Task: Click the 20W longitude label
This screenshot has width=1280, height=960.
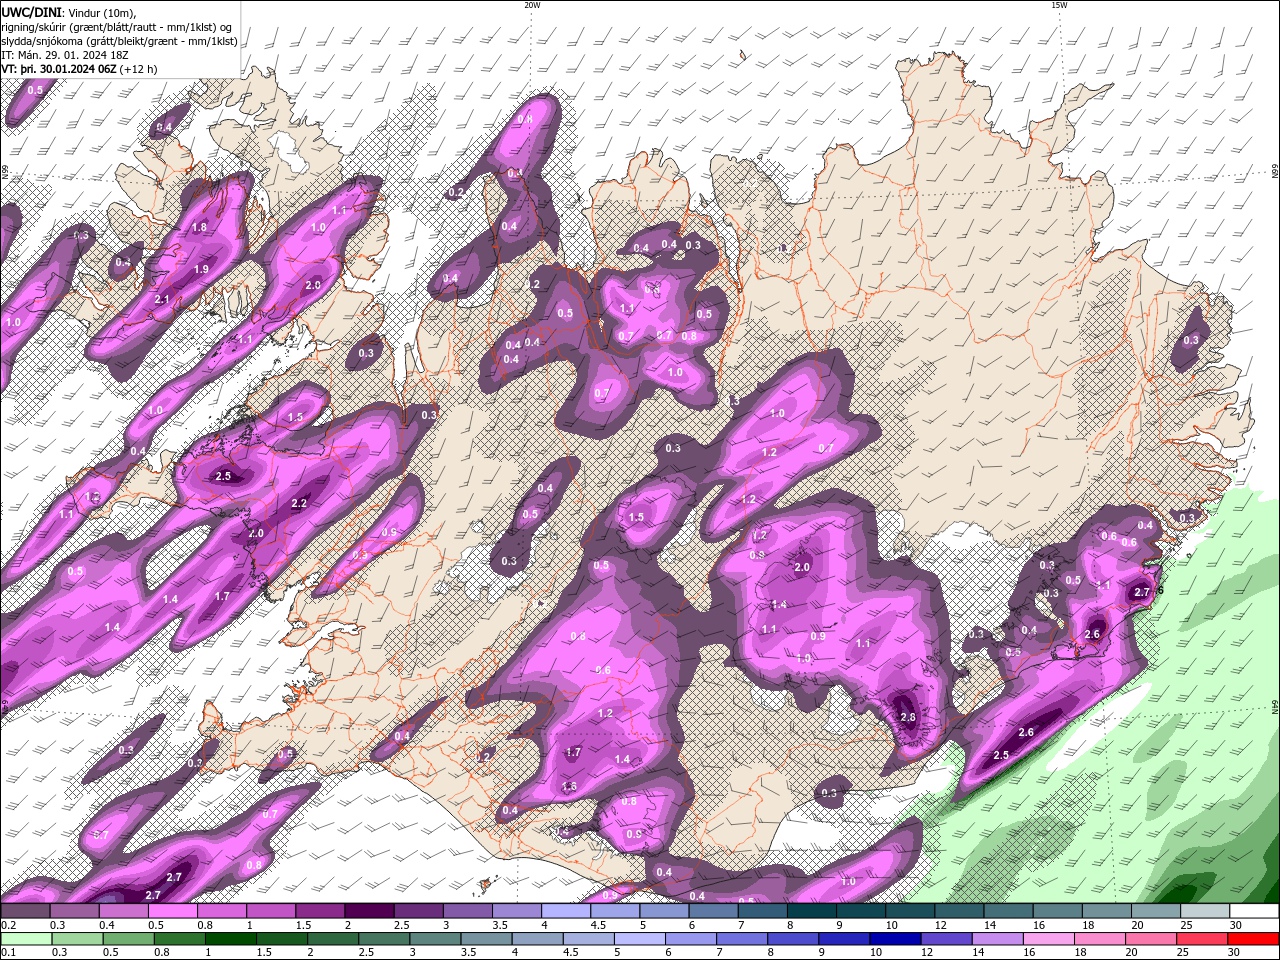Action: pos(532,5)
